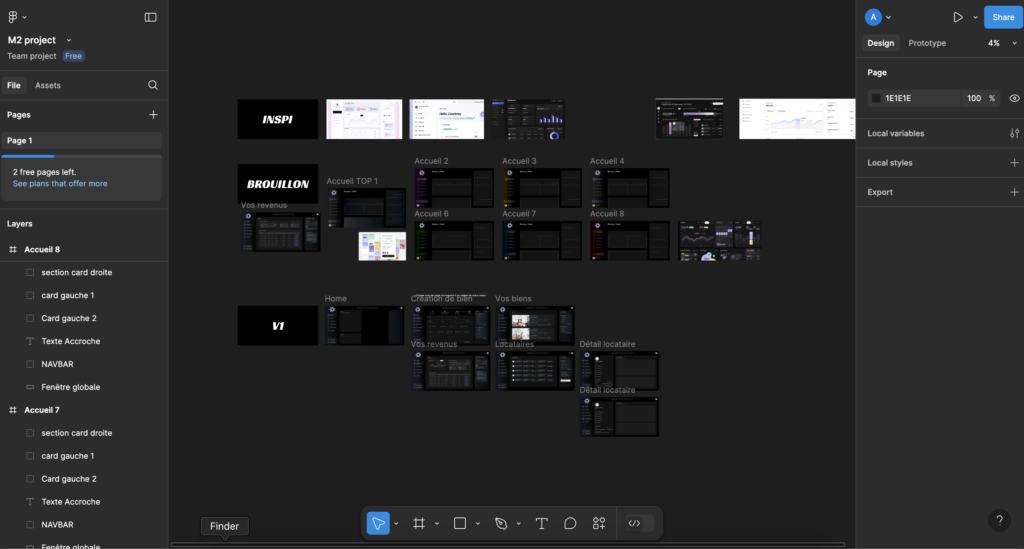Viewport: 1024px width, 549px height.
Task: Select the Move tool in bottom toolbar
Action: pos(378,523)
